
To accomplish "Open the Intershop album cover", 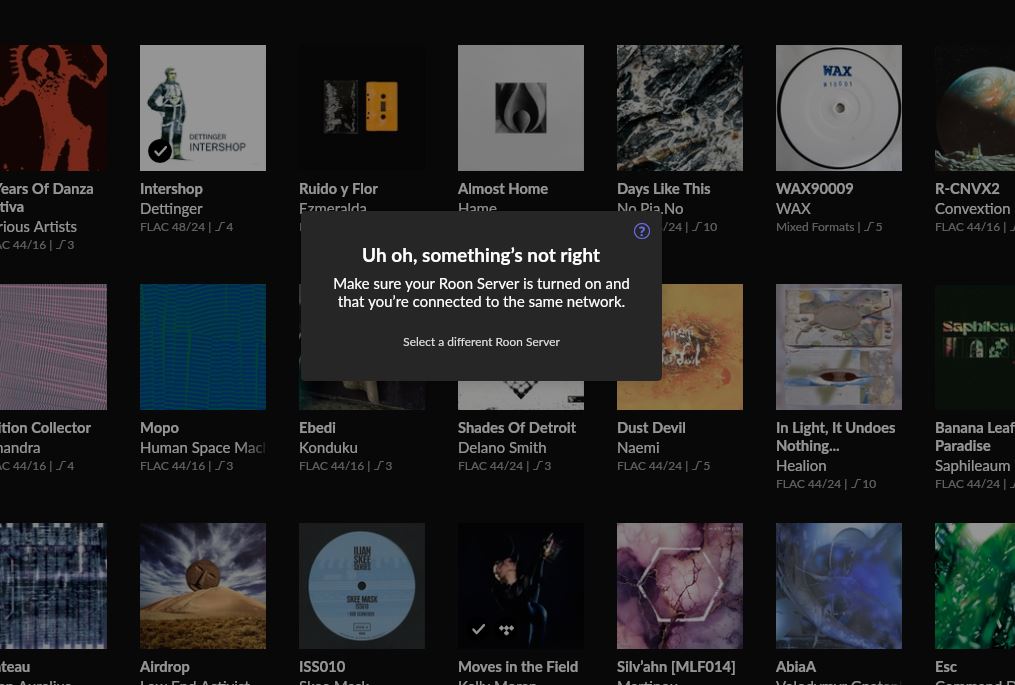I will (x=203, y=107).
